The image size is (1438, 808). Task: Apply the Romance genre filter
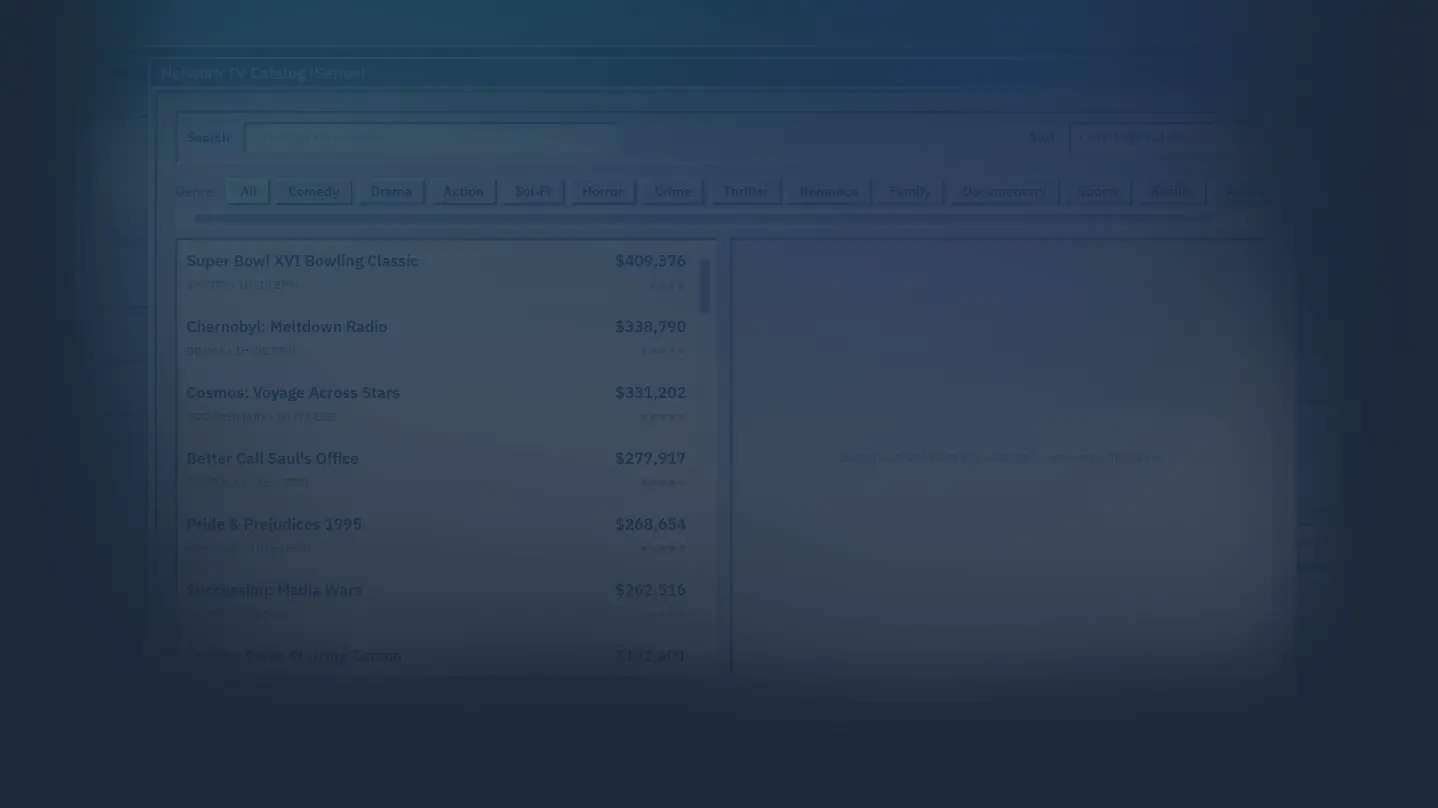coord(829,191)
